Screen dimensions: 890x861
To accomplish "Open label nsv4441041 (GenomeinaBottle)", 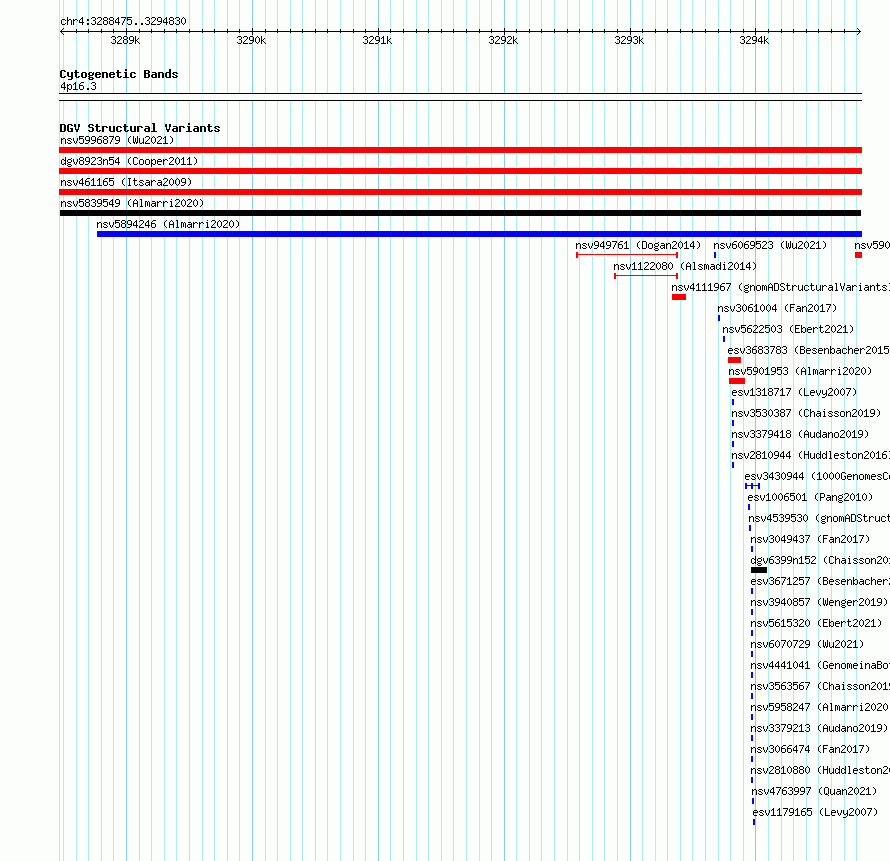I will tap(820, 665).
